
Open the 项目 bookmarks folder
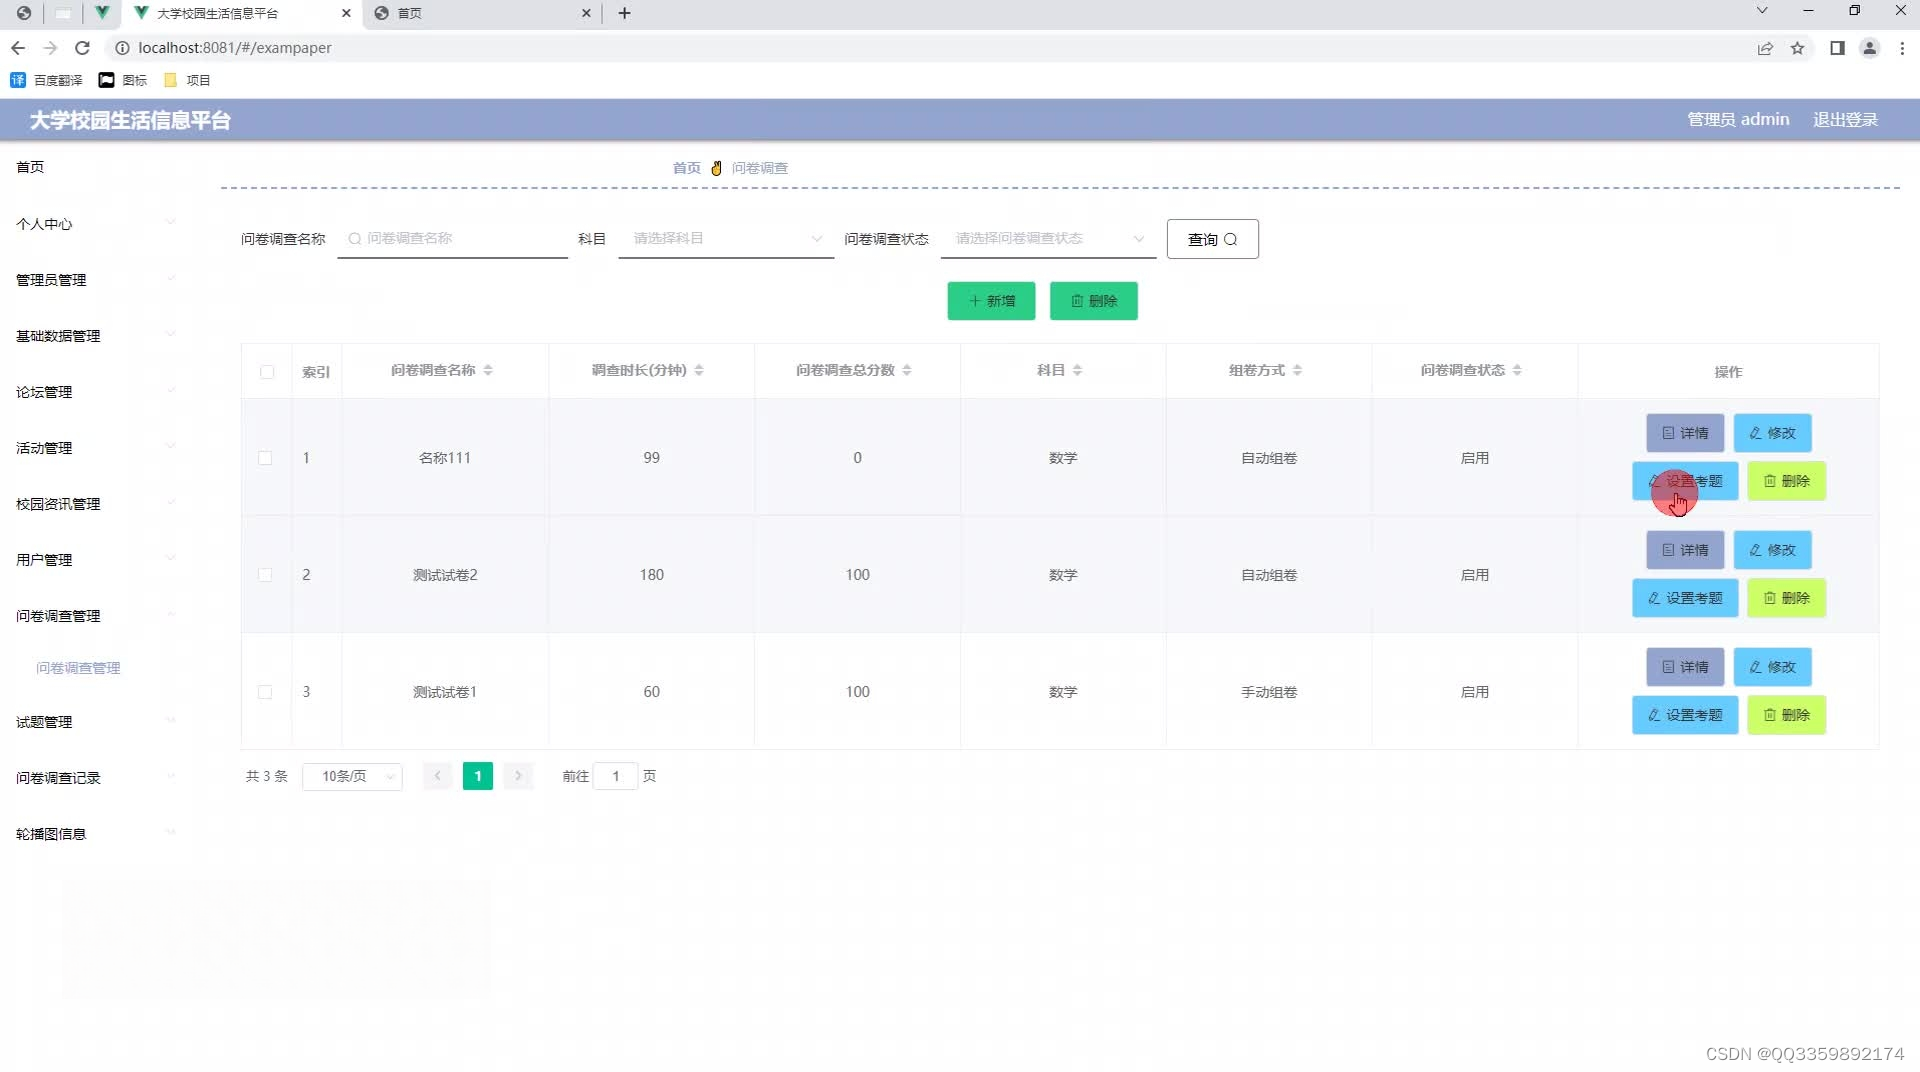[187, 80]
